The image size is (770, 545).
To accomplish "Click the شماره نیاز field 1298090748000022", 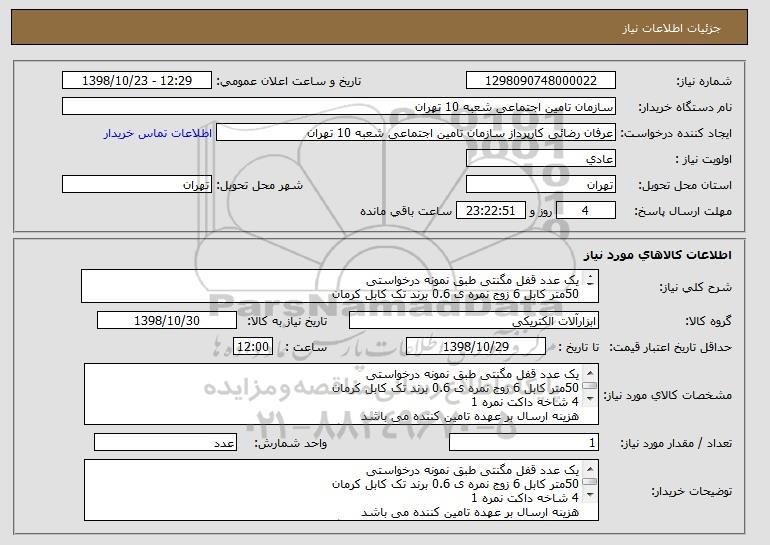I will coord(541,81).
